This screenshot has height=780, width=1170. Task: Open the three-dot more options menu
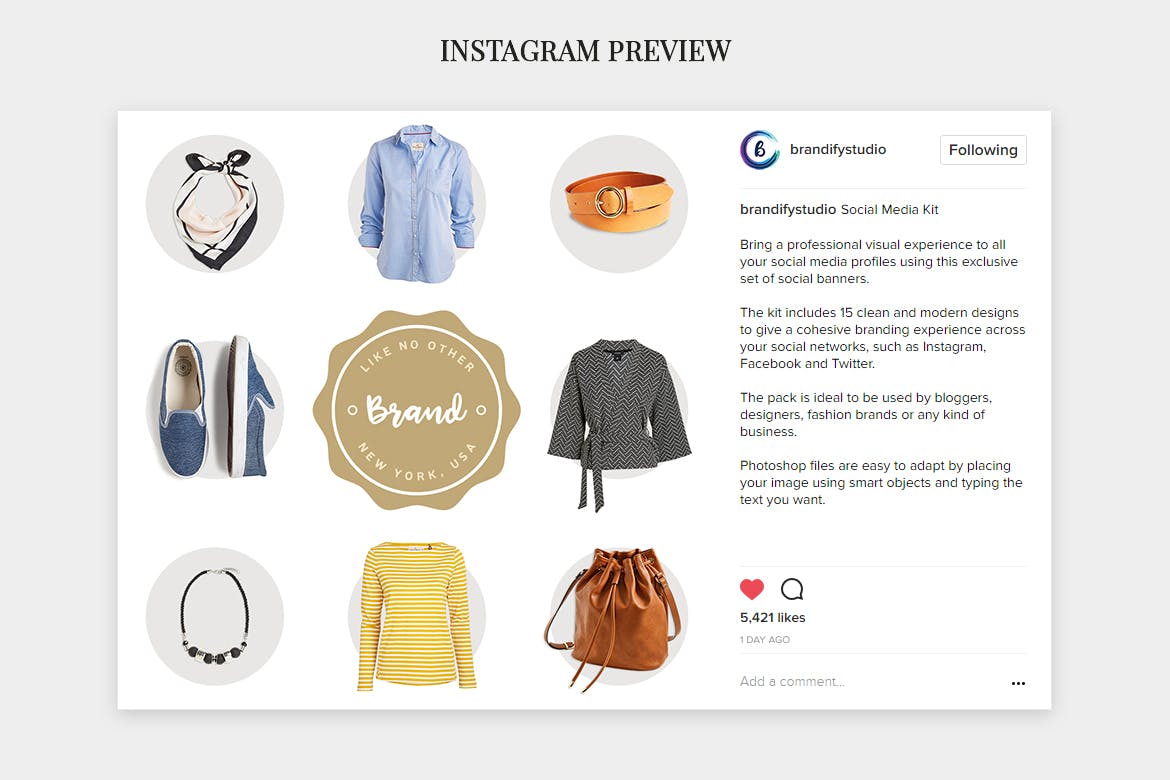point(1018,683)
